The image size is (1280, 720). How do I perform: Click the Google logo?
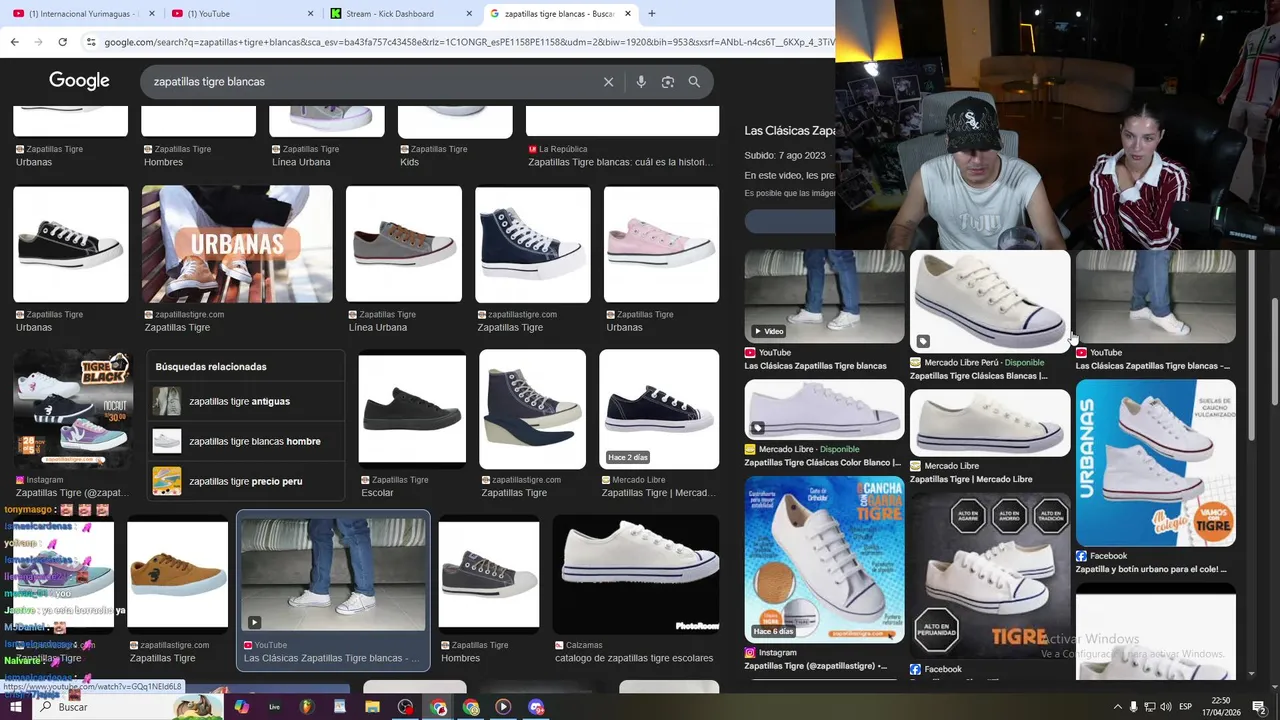point(79,81)
